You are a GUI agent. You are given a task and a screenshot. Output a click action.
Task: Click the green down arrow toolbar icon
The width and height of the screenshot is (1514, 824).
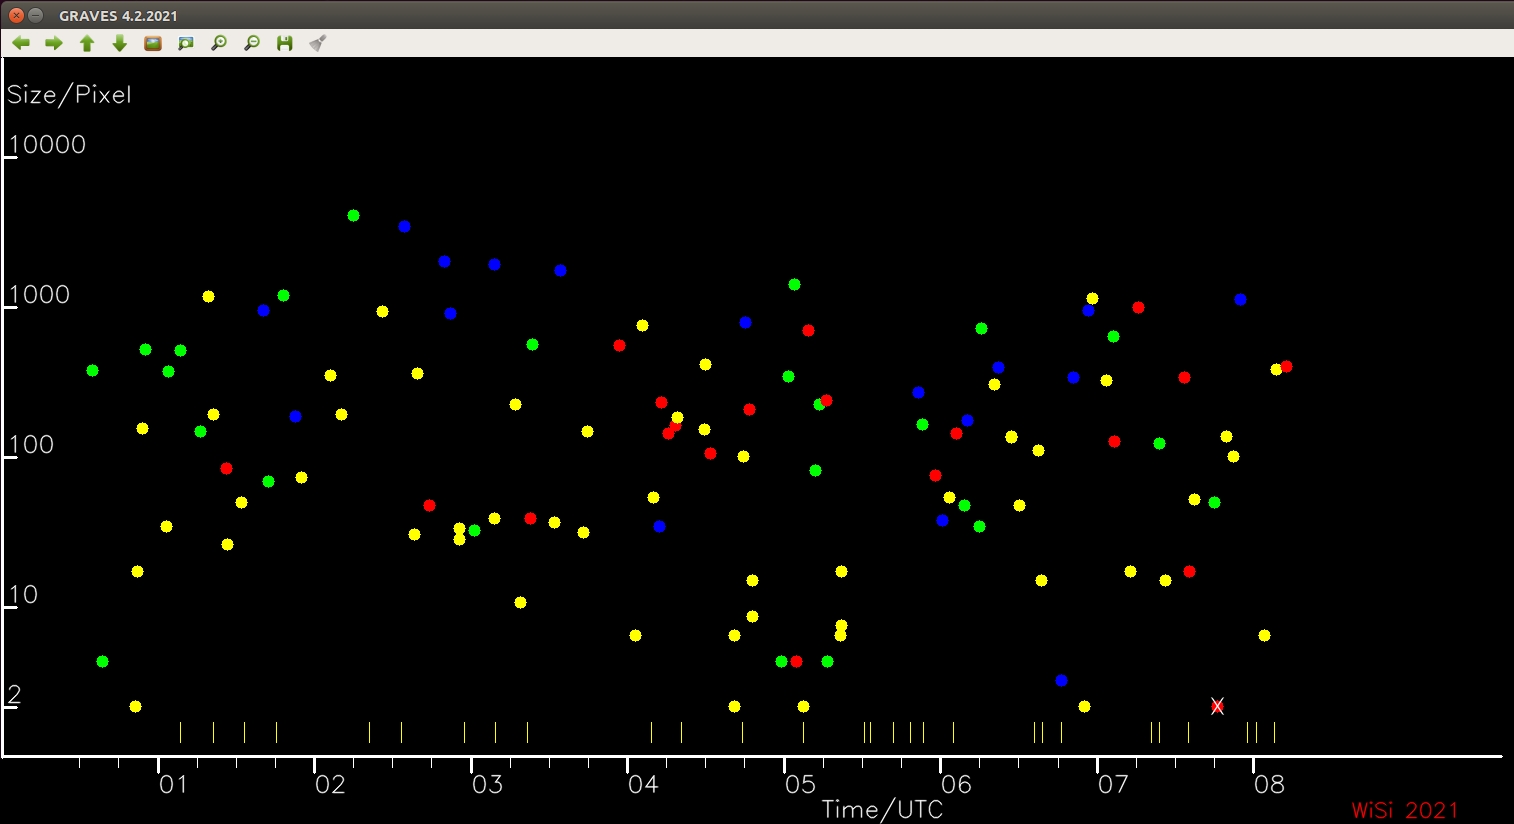coord(120,43)
